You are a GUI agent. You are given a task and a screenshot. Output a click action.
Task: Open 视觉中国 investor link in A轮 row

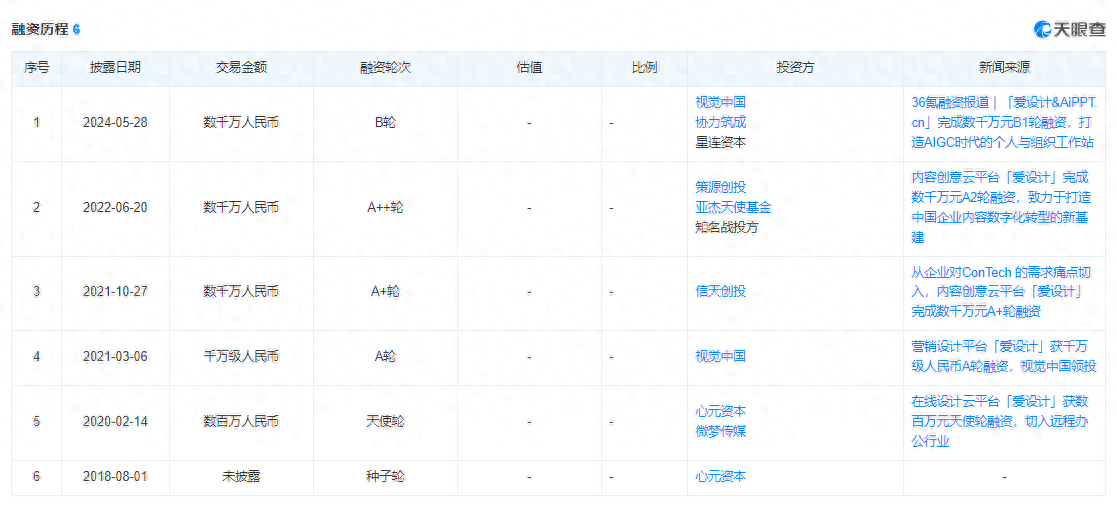pyautogui.click(x=720, y=356)
